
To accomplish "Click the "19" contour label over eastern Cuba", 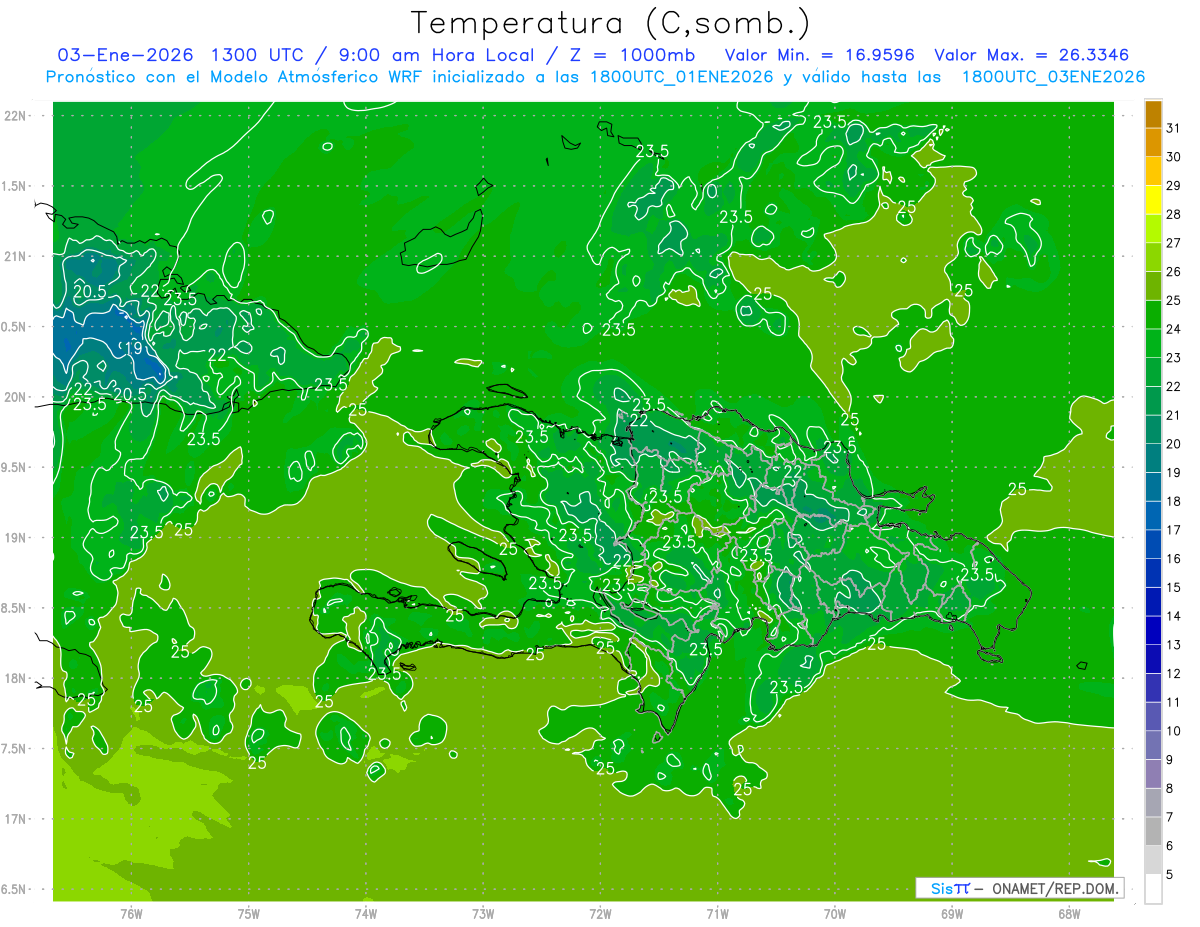I will coord(133,349).
